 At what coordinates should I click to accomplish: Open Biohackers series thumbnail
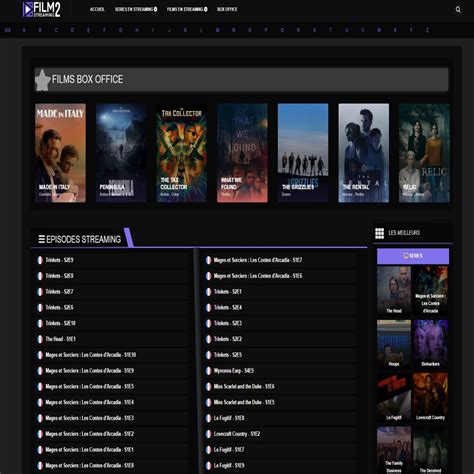[430, 344]
